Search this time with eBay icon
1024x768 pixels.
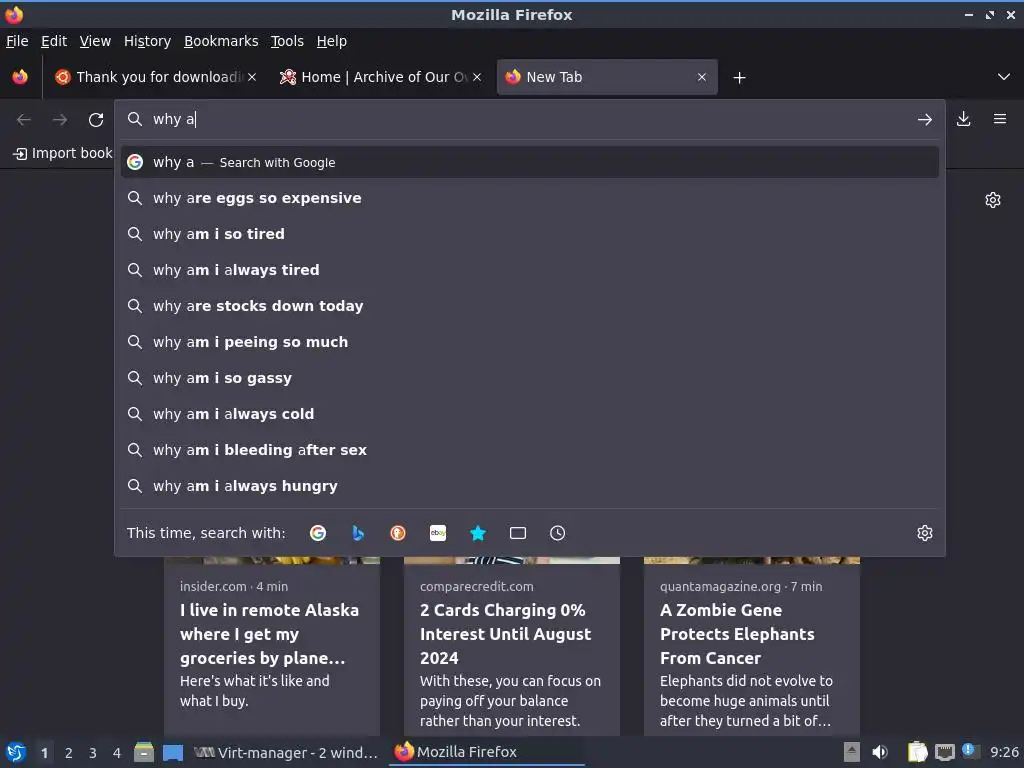(x=438, y=533)
